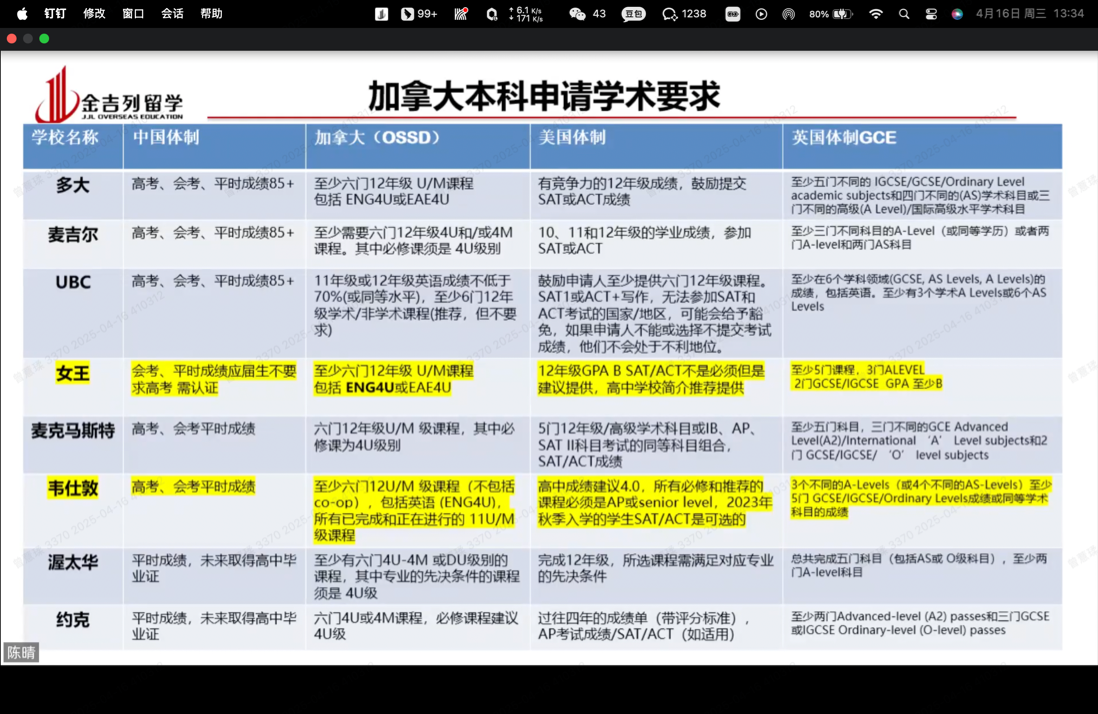Click the white rounded-square icon left of play icon

(x=732, y=13)
